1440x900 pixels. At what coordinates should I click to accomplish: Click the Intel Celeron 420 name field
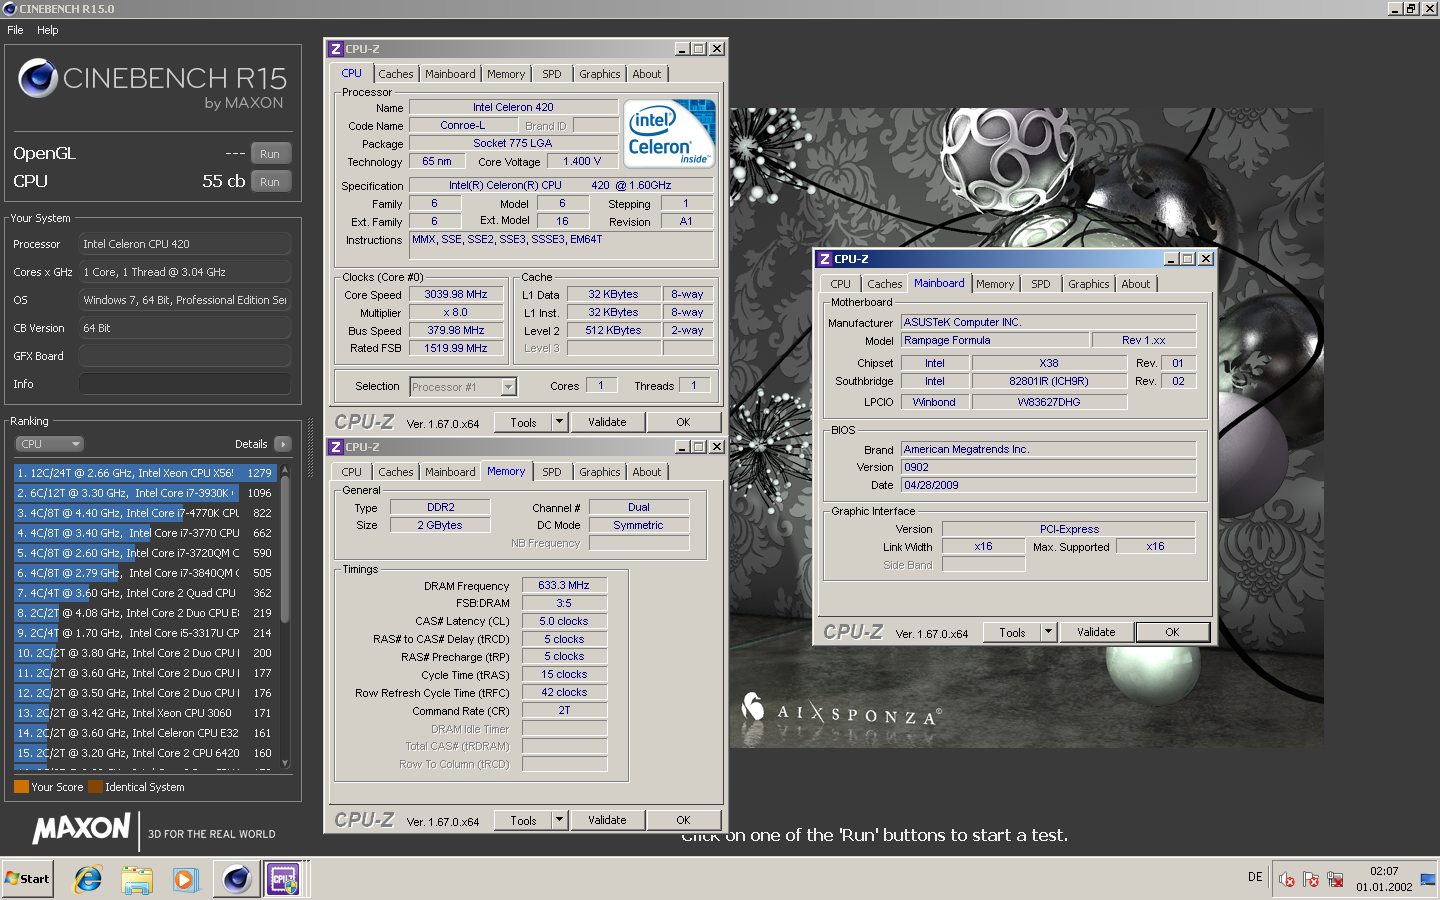[513, 107]
